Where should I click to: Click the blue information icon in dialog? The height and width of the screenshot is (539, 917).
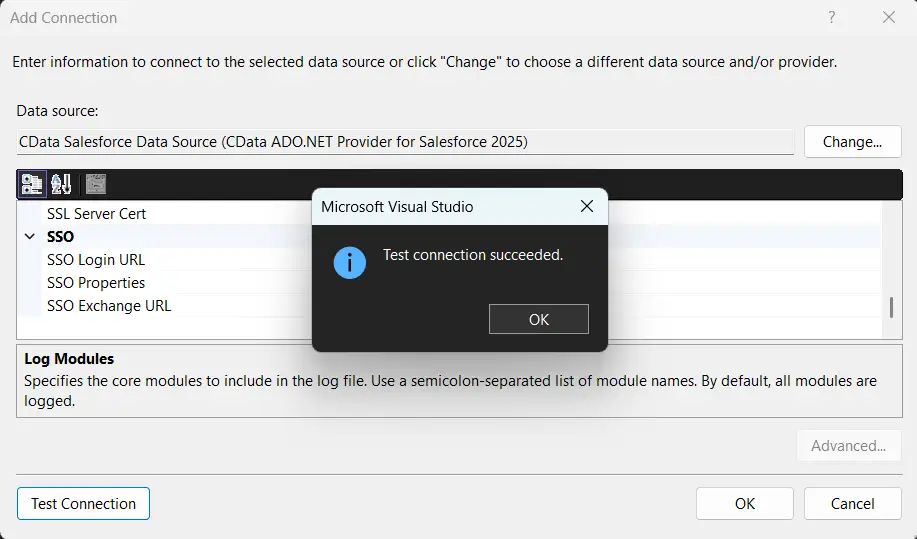pyautogui.click(x=349, y=262)
